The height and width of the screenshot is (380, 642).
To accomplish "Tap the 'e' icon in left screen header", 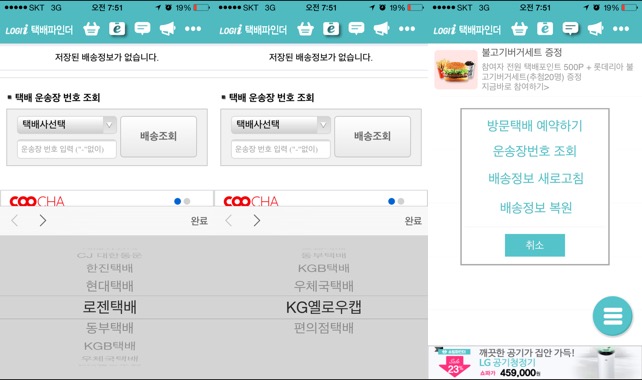I will [117, 29].
